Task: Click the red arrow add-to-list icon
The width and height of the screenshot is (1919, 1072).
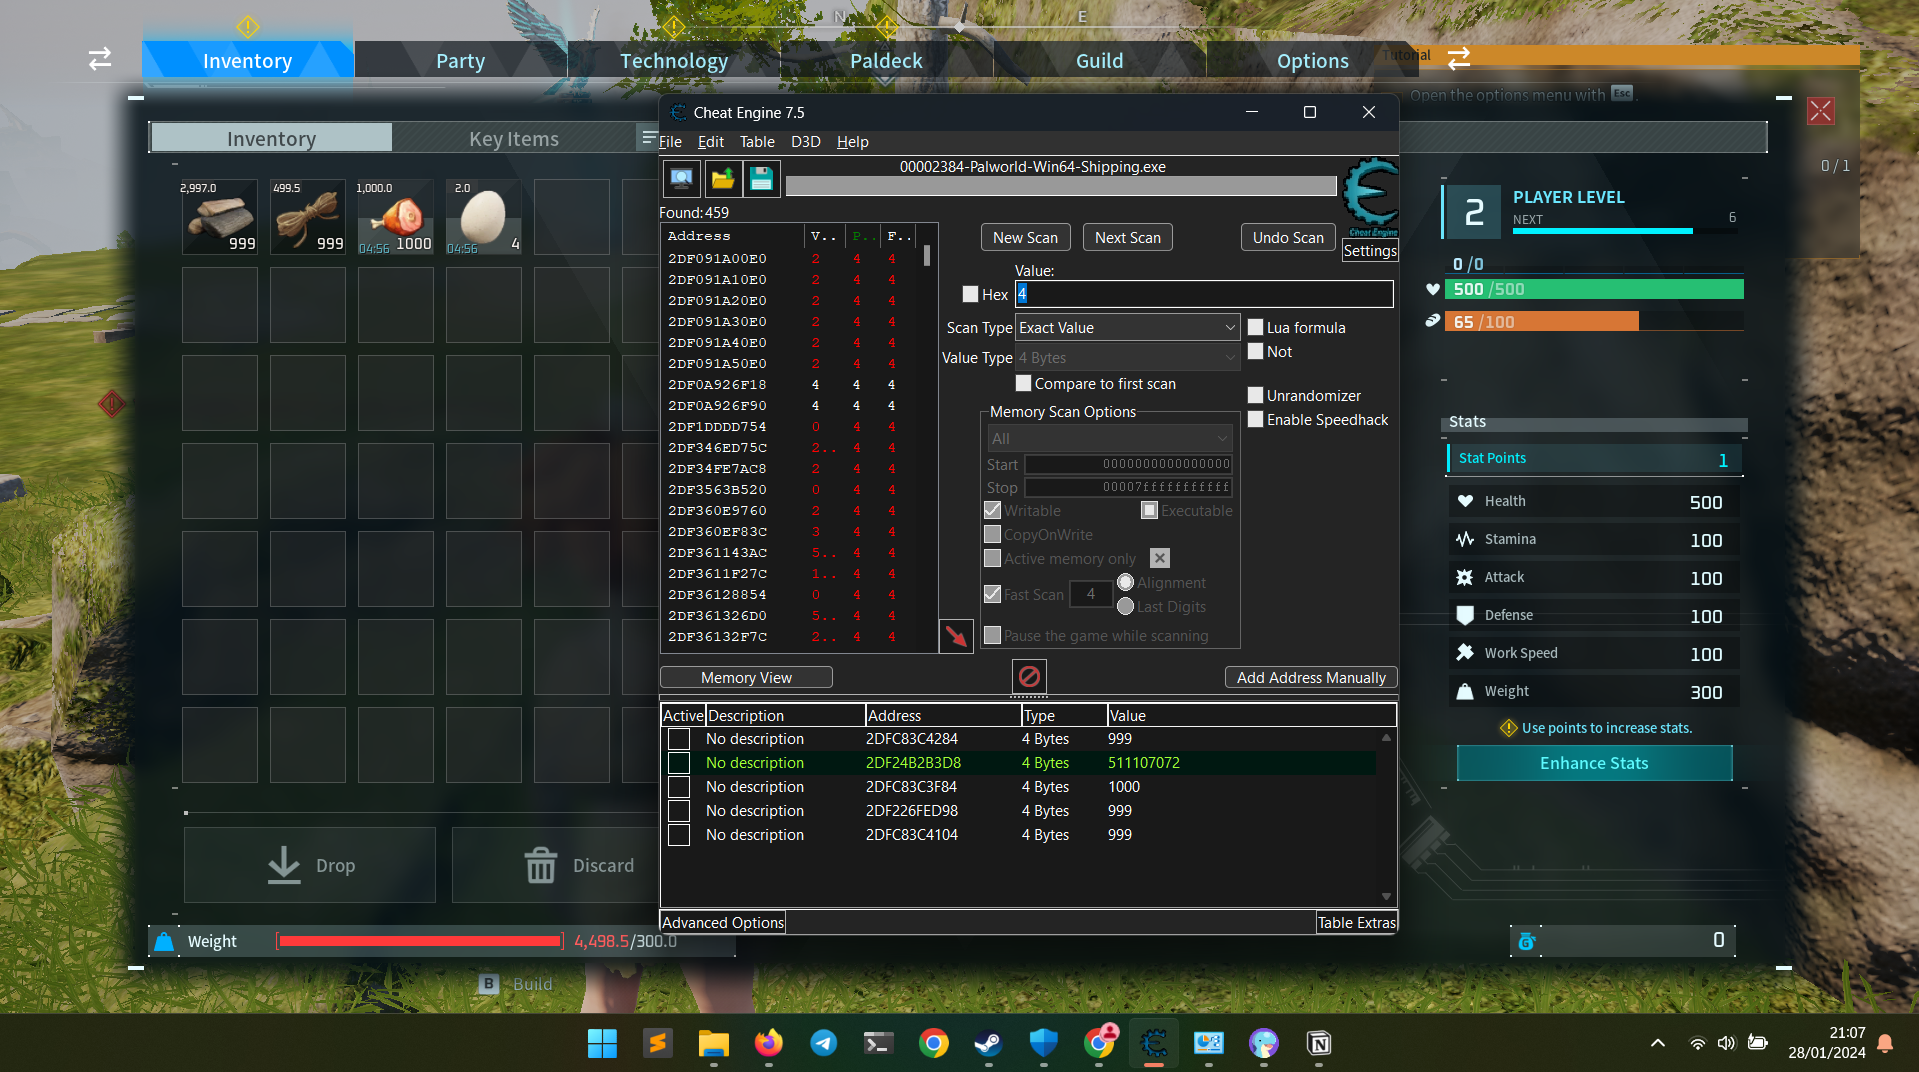Action: pos(956,636)
